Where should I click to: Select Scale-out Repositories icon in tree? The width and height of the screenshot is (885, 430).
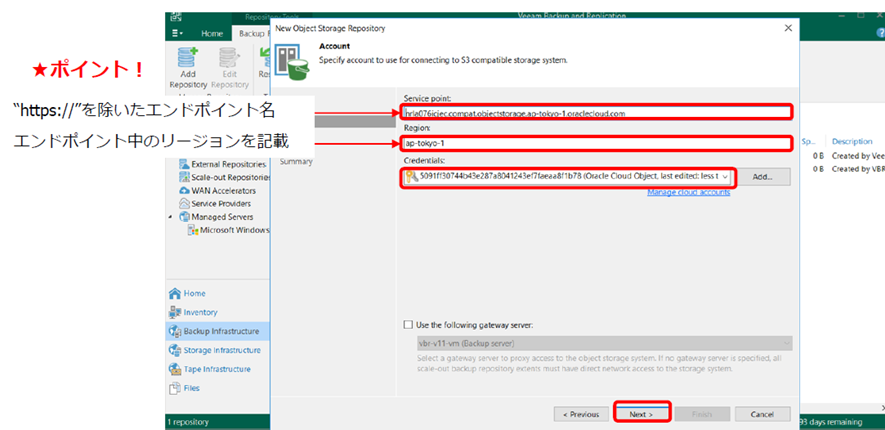(184, 177)
